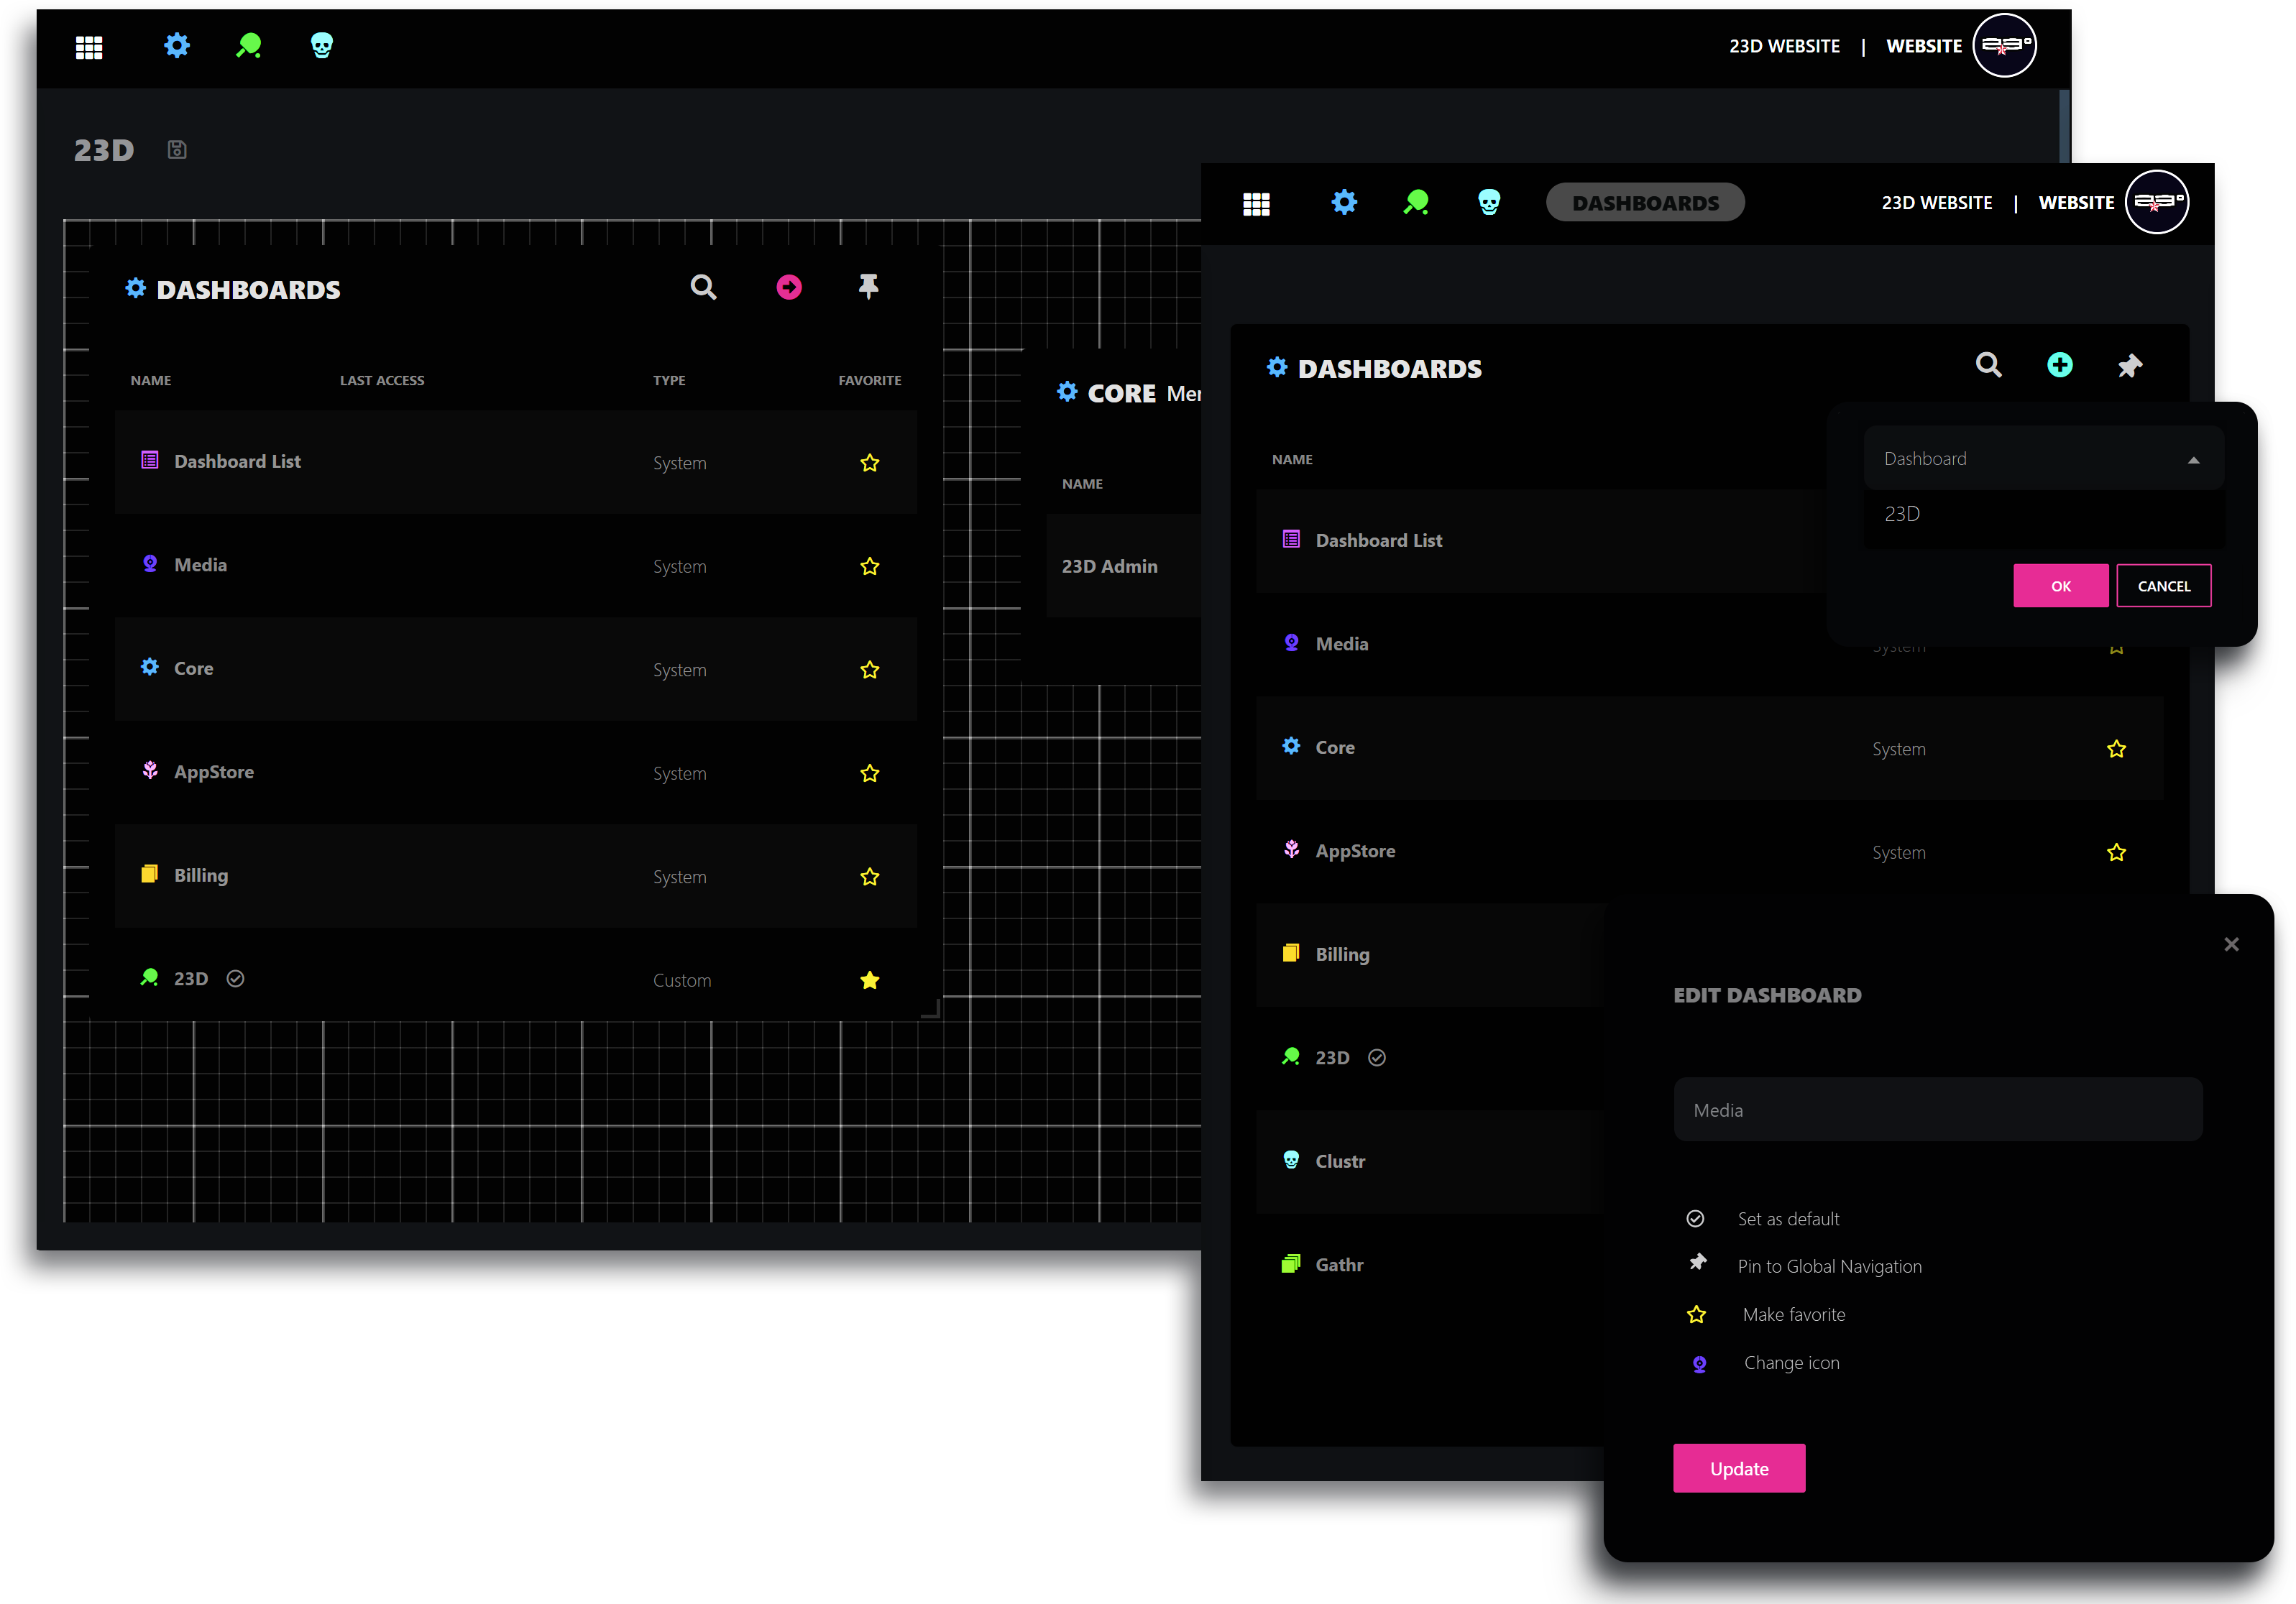Click the Media name input field
Viewport: 2296px width, 1604px height.
click(1937, 1110)
